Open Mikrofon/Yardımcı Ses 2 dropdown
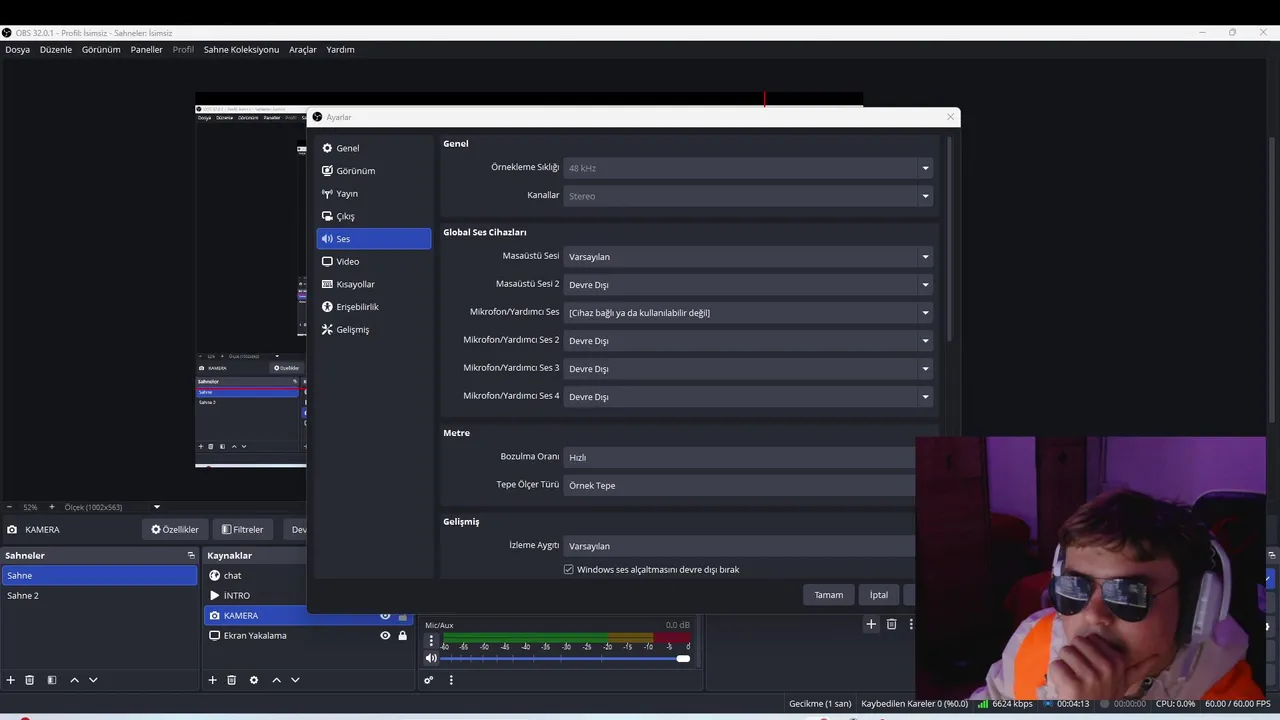 tap(748, 341)
